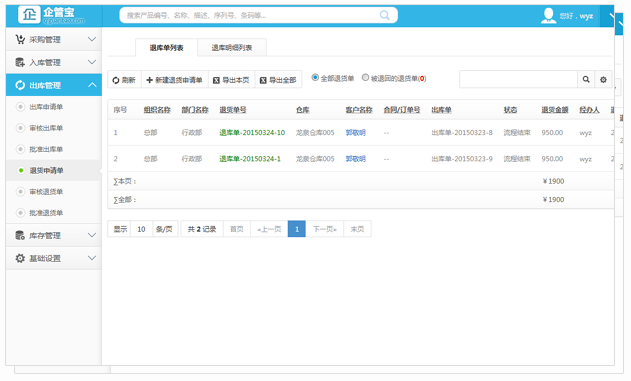This screenshot has height=381, width=631.
Task: Click page number 1 in pagination
Action: coord(297,229)
